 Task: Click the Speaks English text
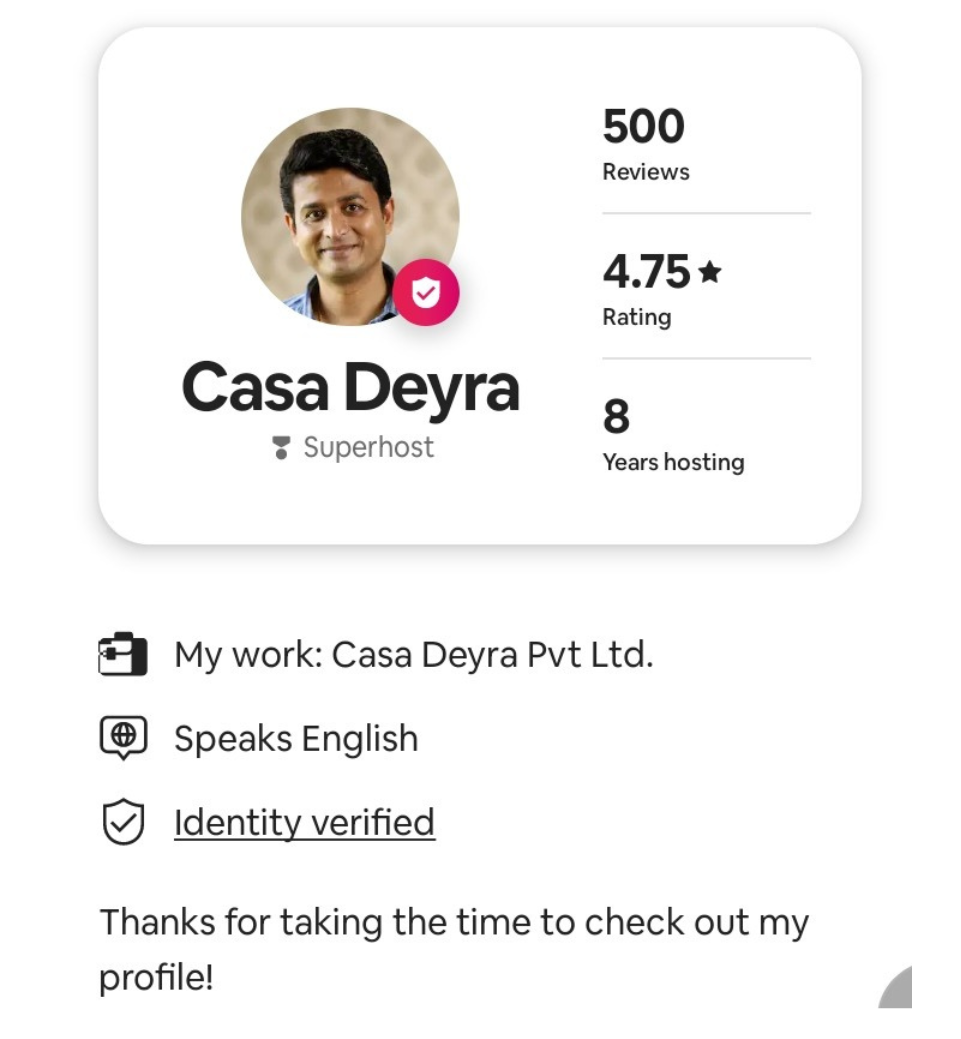pos(296,739)
